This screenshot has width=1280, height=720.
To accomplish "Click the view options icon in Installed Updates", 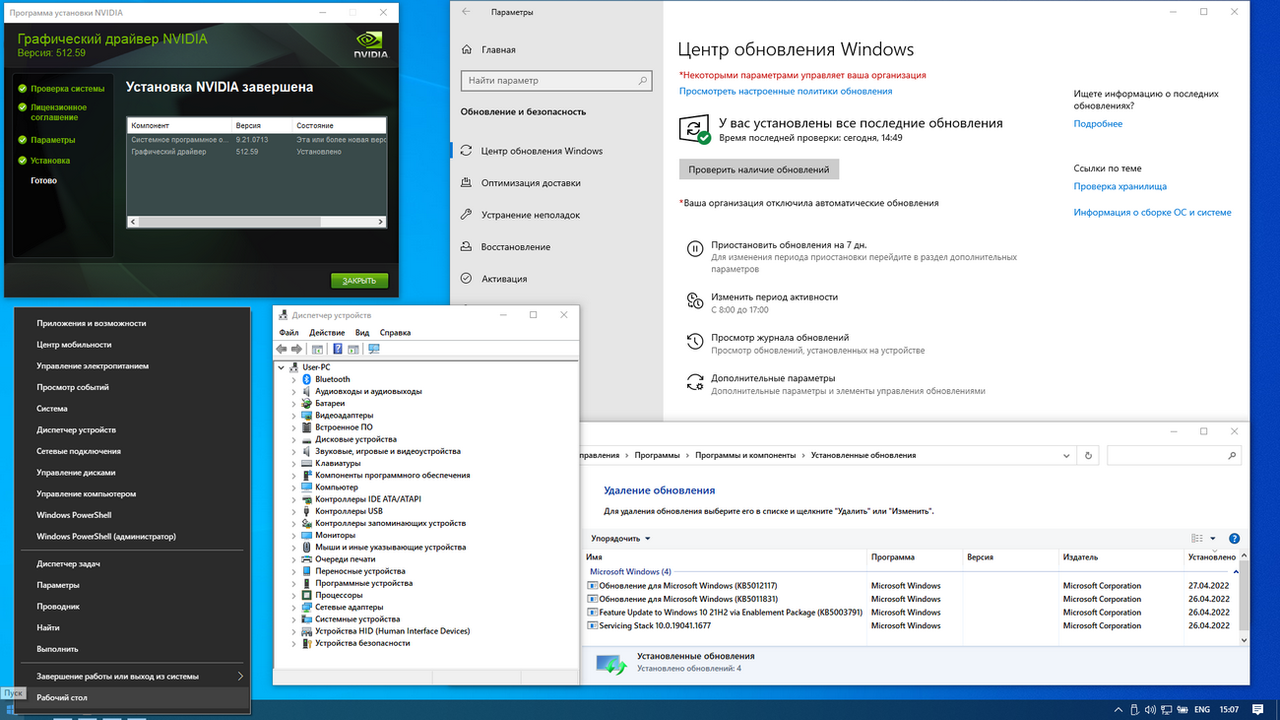I will tap(1198, 538).
